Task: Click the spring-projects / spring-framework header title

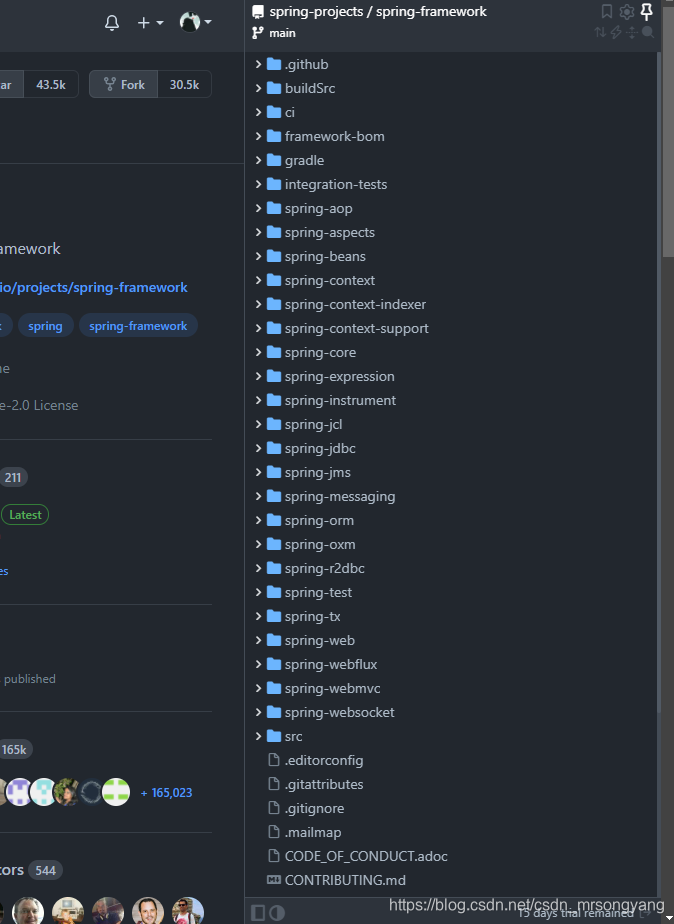Action: tap(378, 12)
